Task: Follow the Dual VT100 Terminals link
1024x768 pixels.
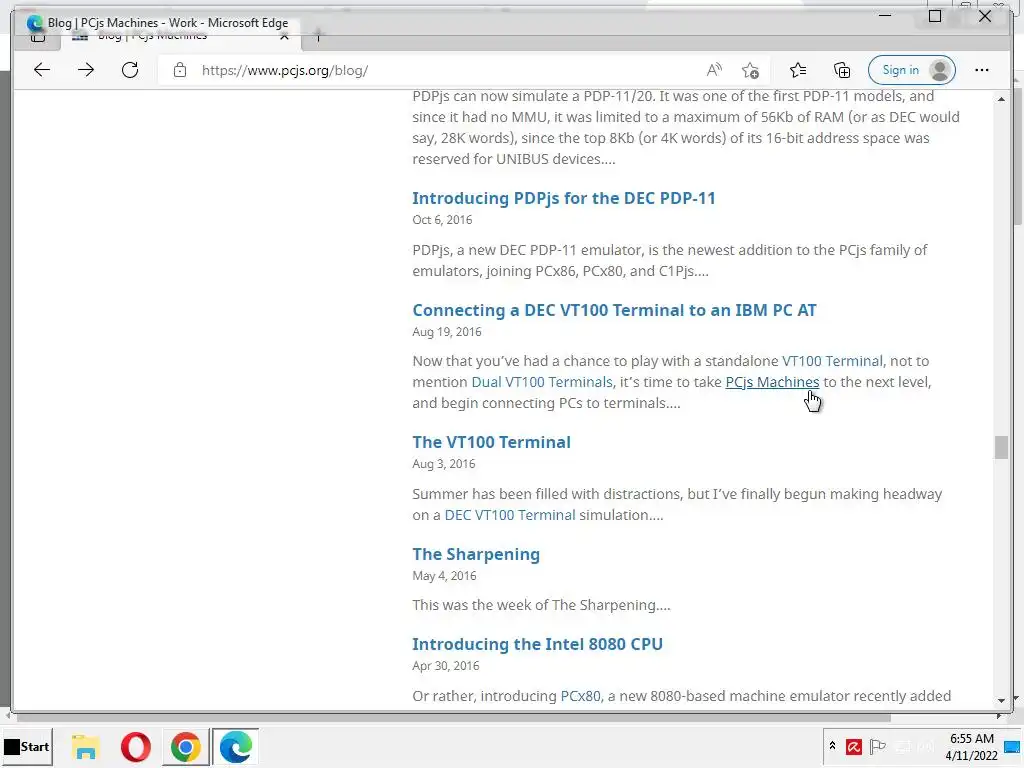Action: tap(542, 382)
